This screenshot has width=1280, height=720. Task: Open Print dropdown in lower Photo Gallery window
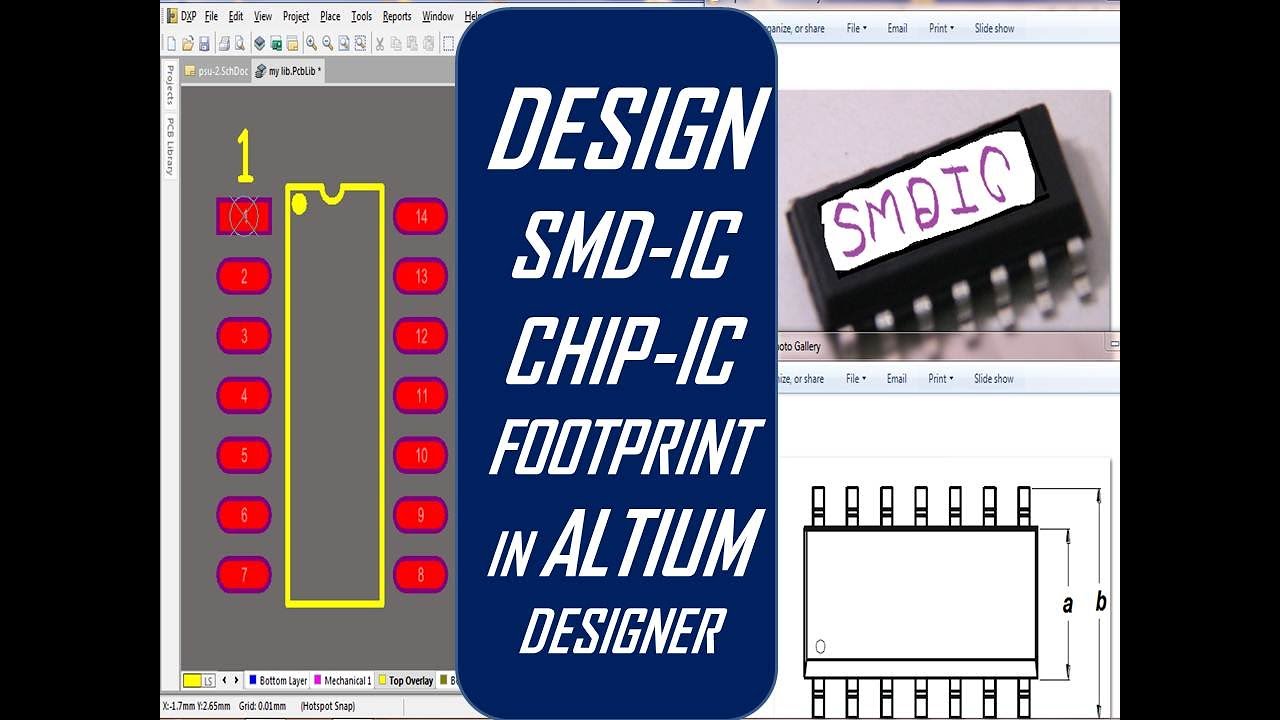941,378
